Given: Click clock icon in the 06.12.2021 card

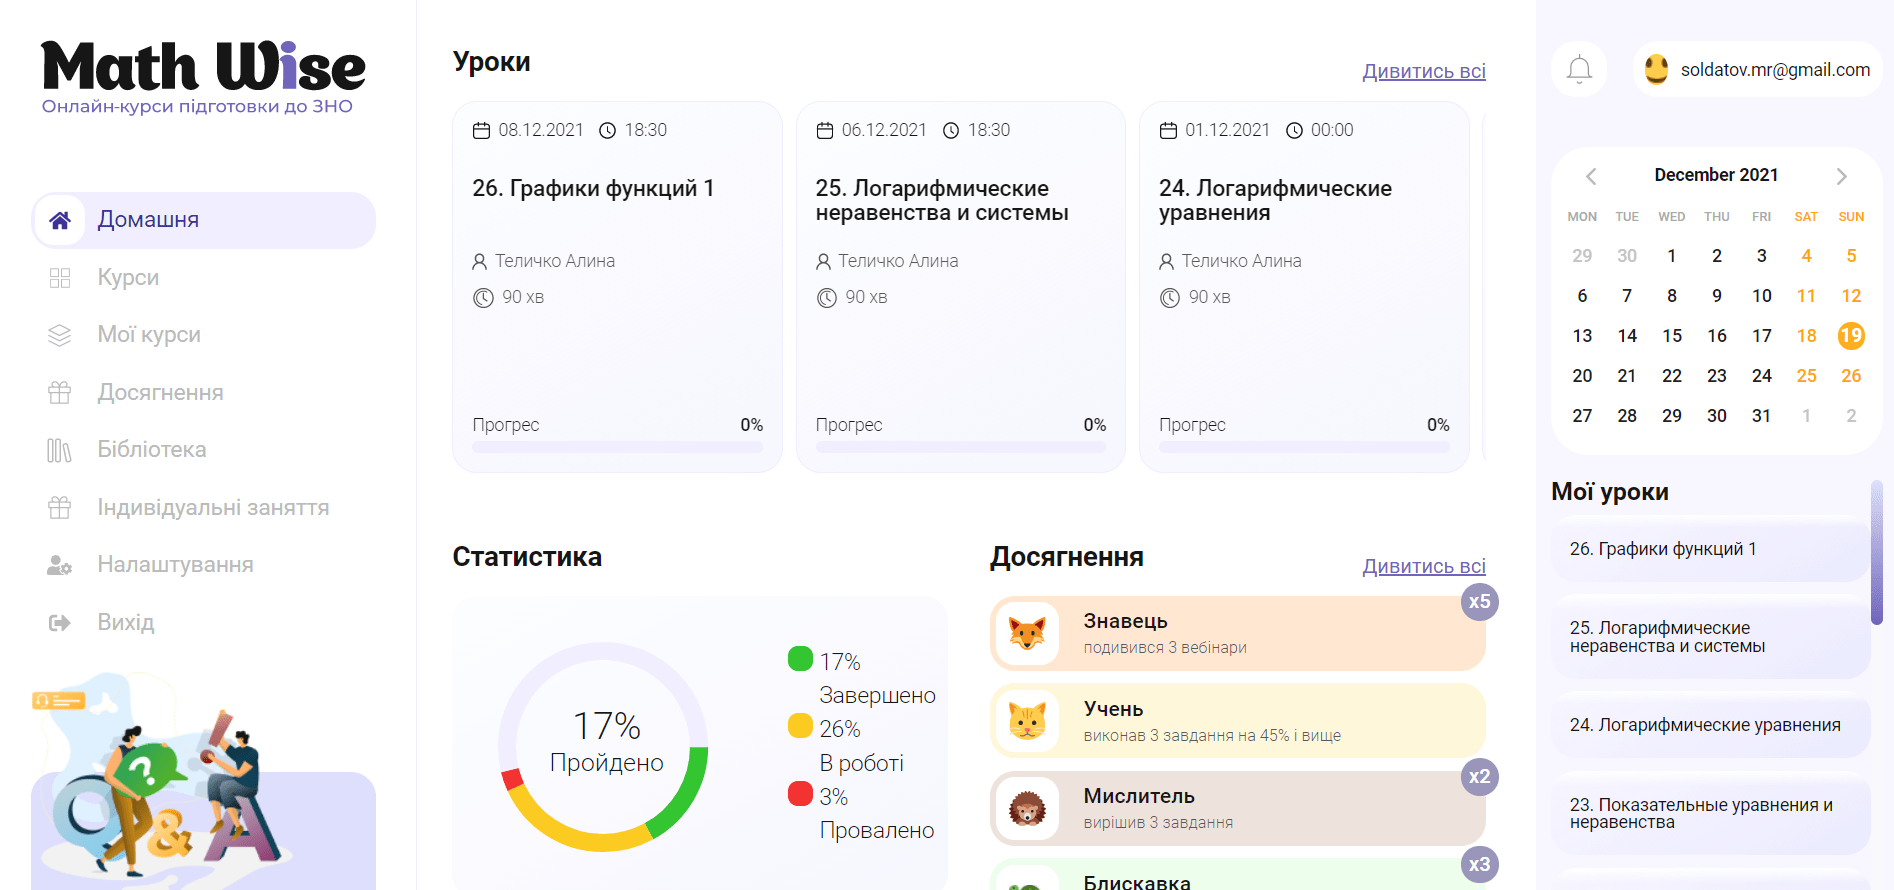Looking at the screenshot, I should [x=951, y=130].
